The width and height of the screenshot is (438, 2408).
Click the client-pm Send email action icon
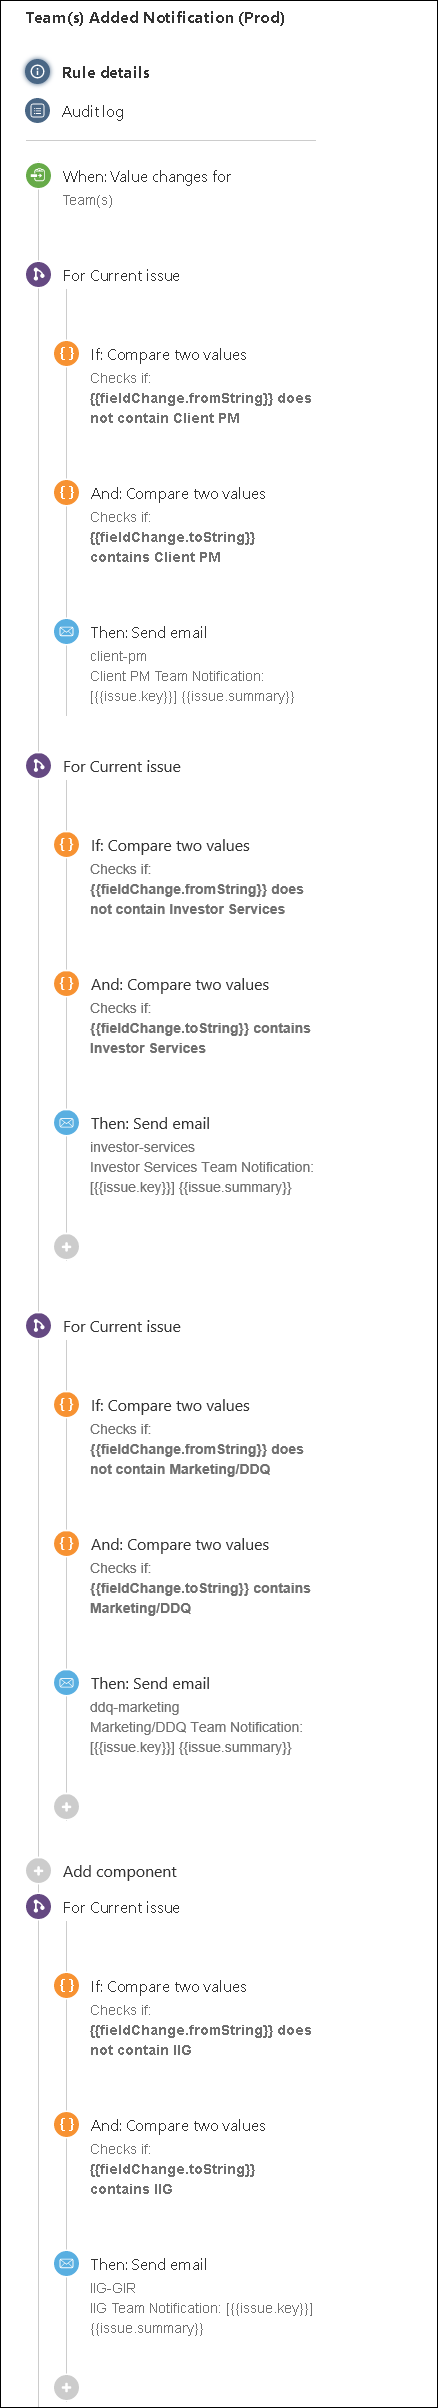pos(66,632)
